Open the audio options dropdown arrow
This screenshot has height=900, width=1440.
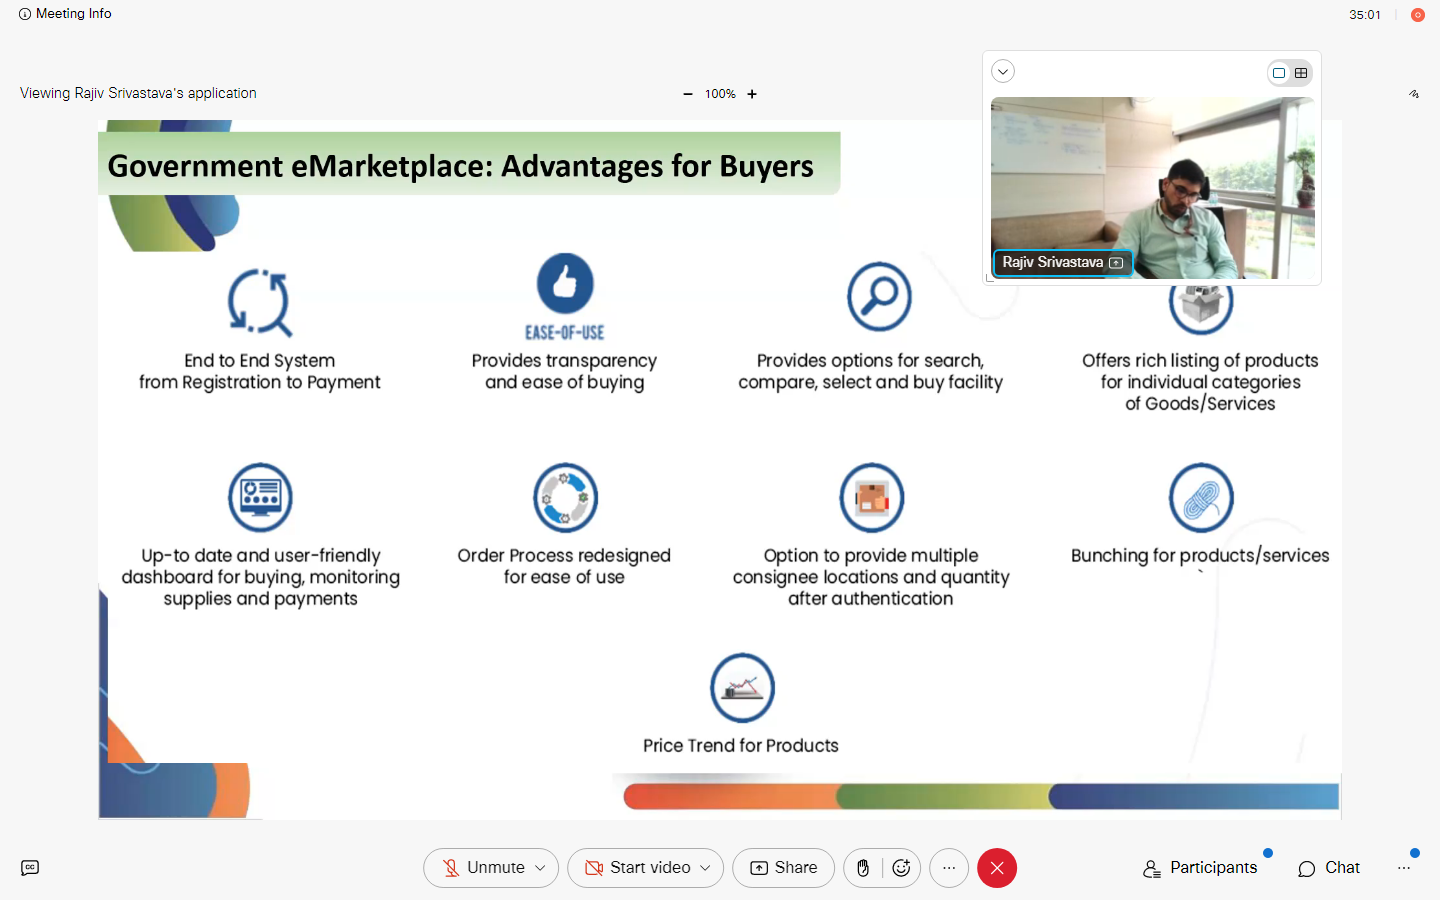pyautogui.click(x=541, y=868)
